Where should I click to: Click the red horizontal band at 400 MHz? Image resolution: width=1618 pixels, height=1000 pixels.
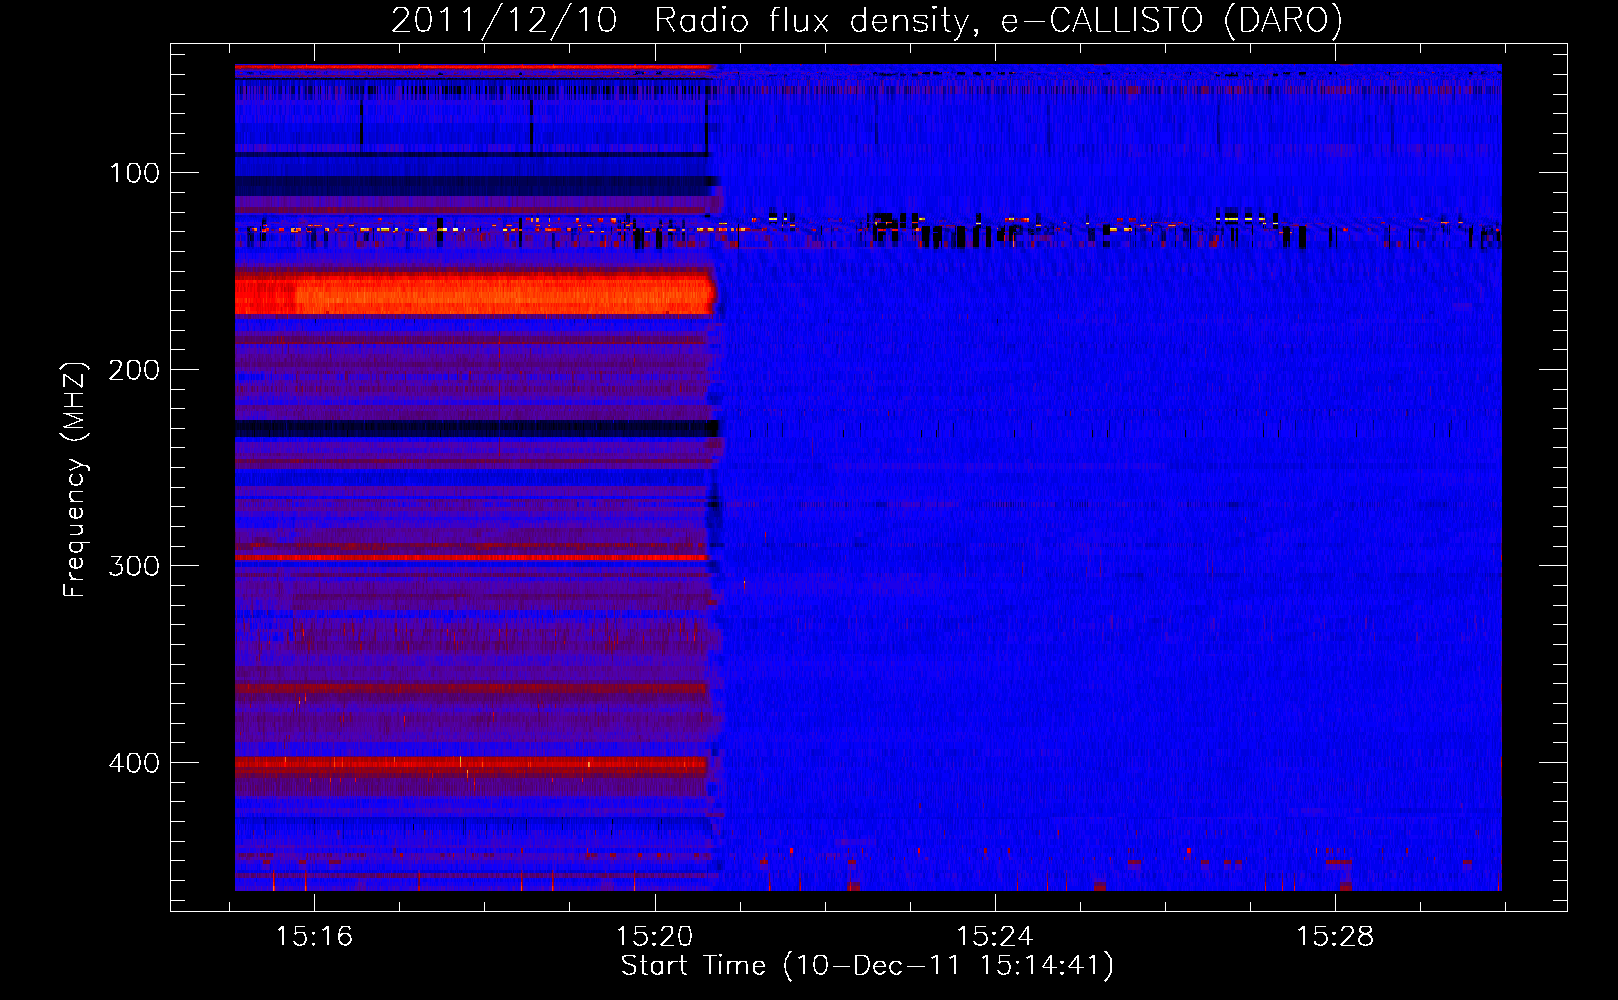pyautogui.click(x=471, y=765)
